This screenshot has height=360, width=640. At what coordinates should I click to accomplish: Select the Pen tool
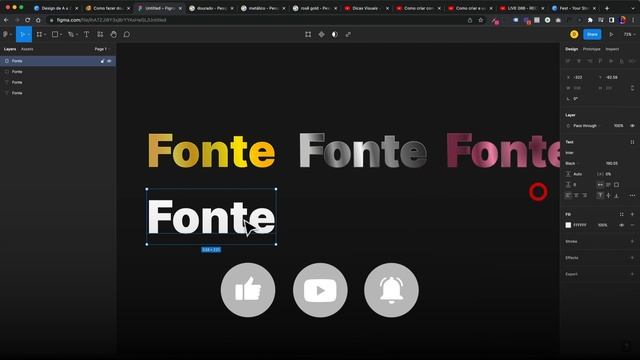coord(71,35)
